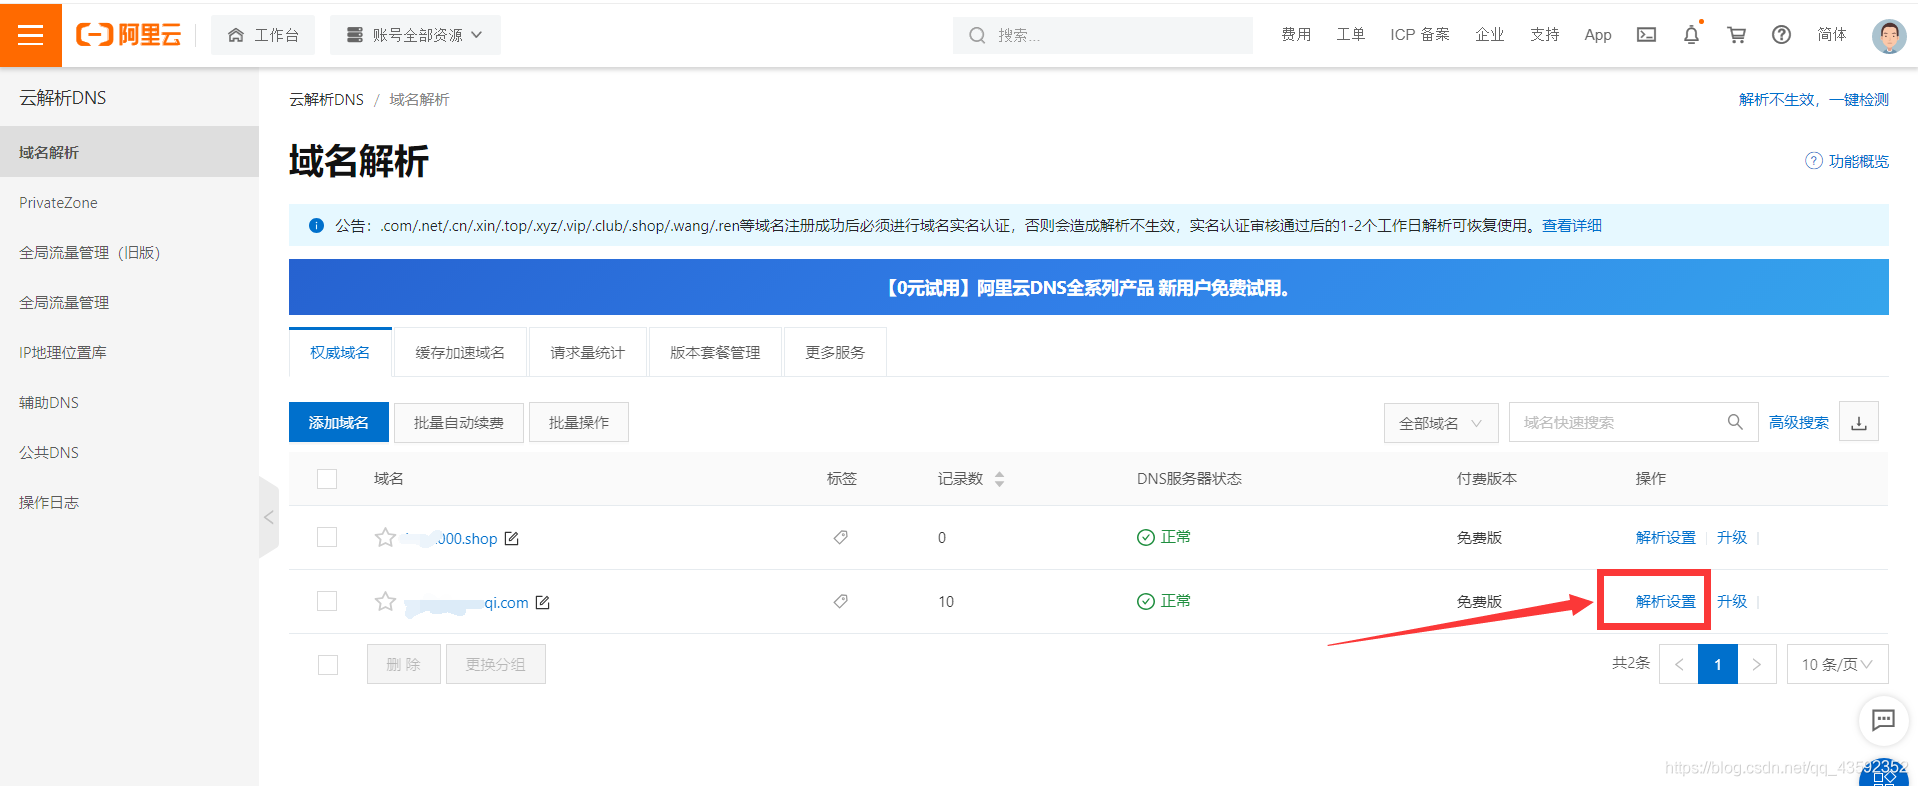Star the .shop domain as favorite

[x=385, y=537]
